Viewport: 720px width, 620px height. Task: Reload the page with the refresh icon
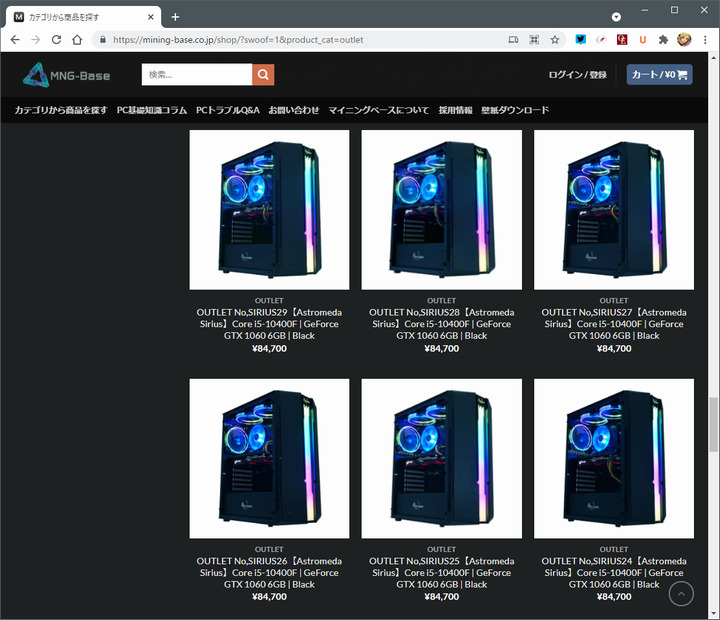coord(56,40)
